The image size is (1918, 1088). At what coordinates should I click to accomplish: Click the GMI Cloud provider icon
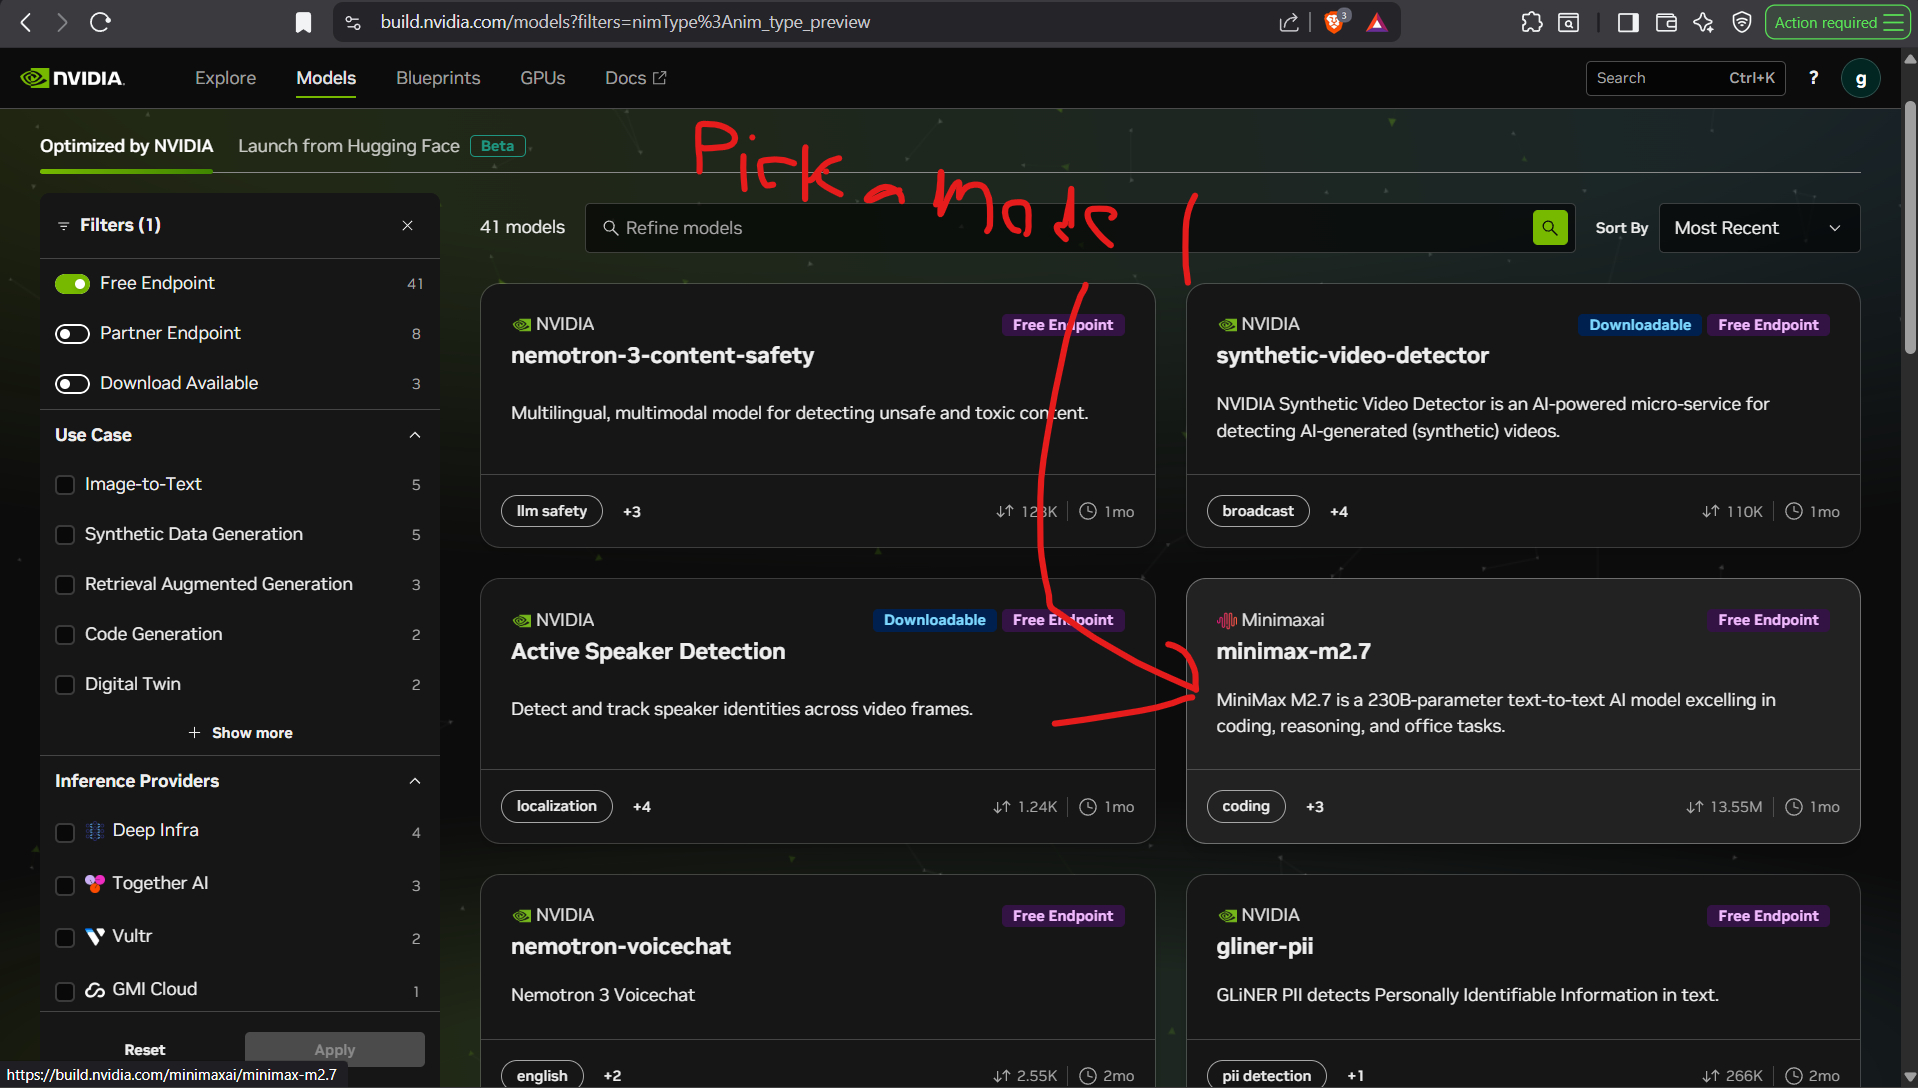[95, 989]
